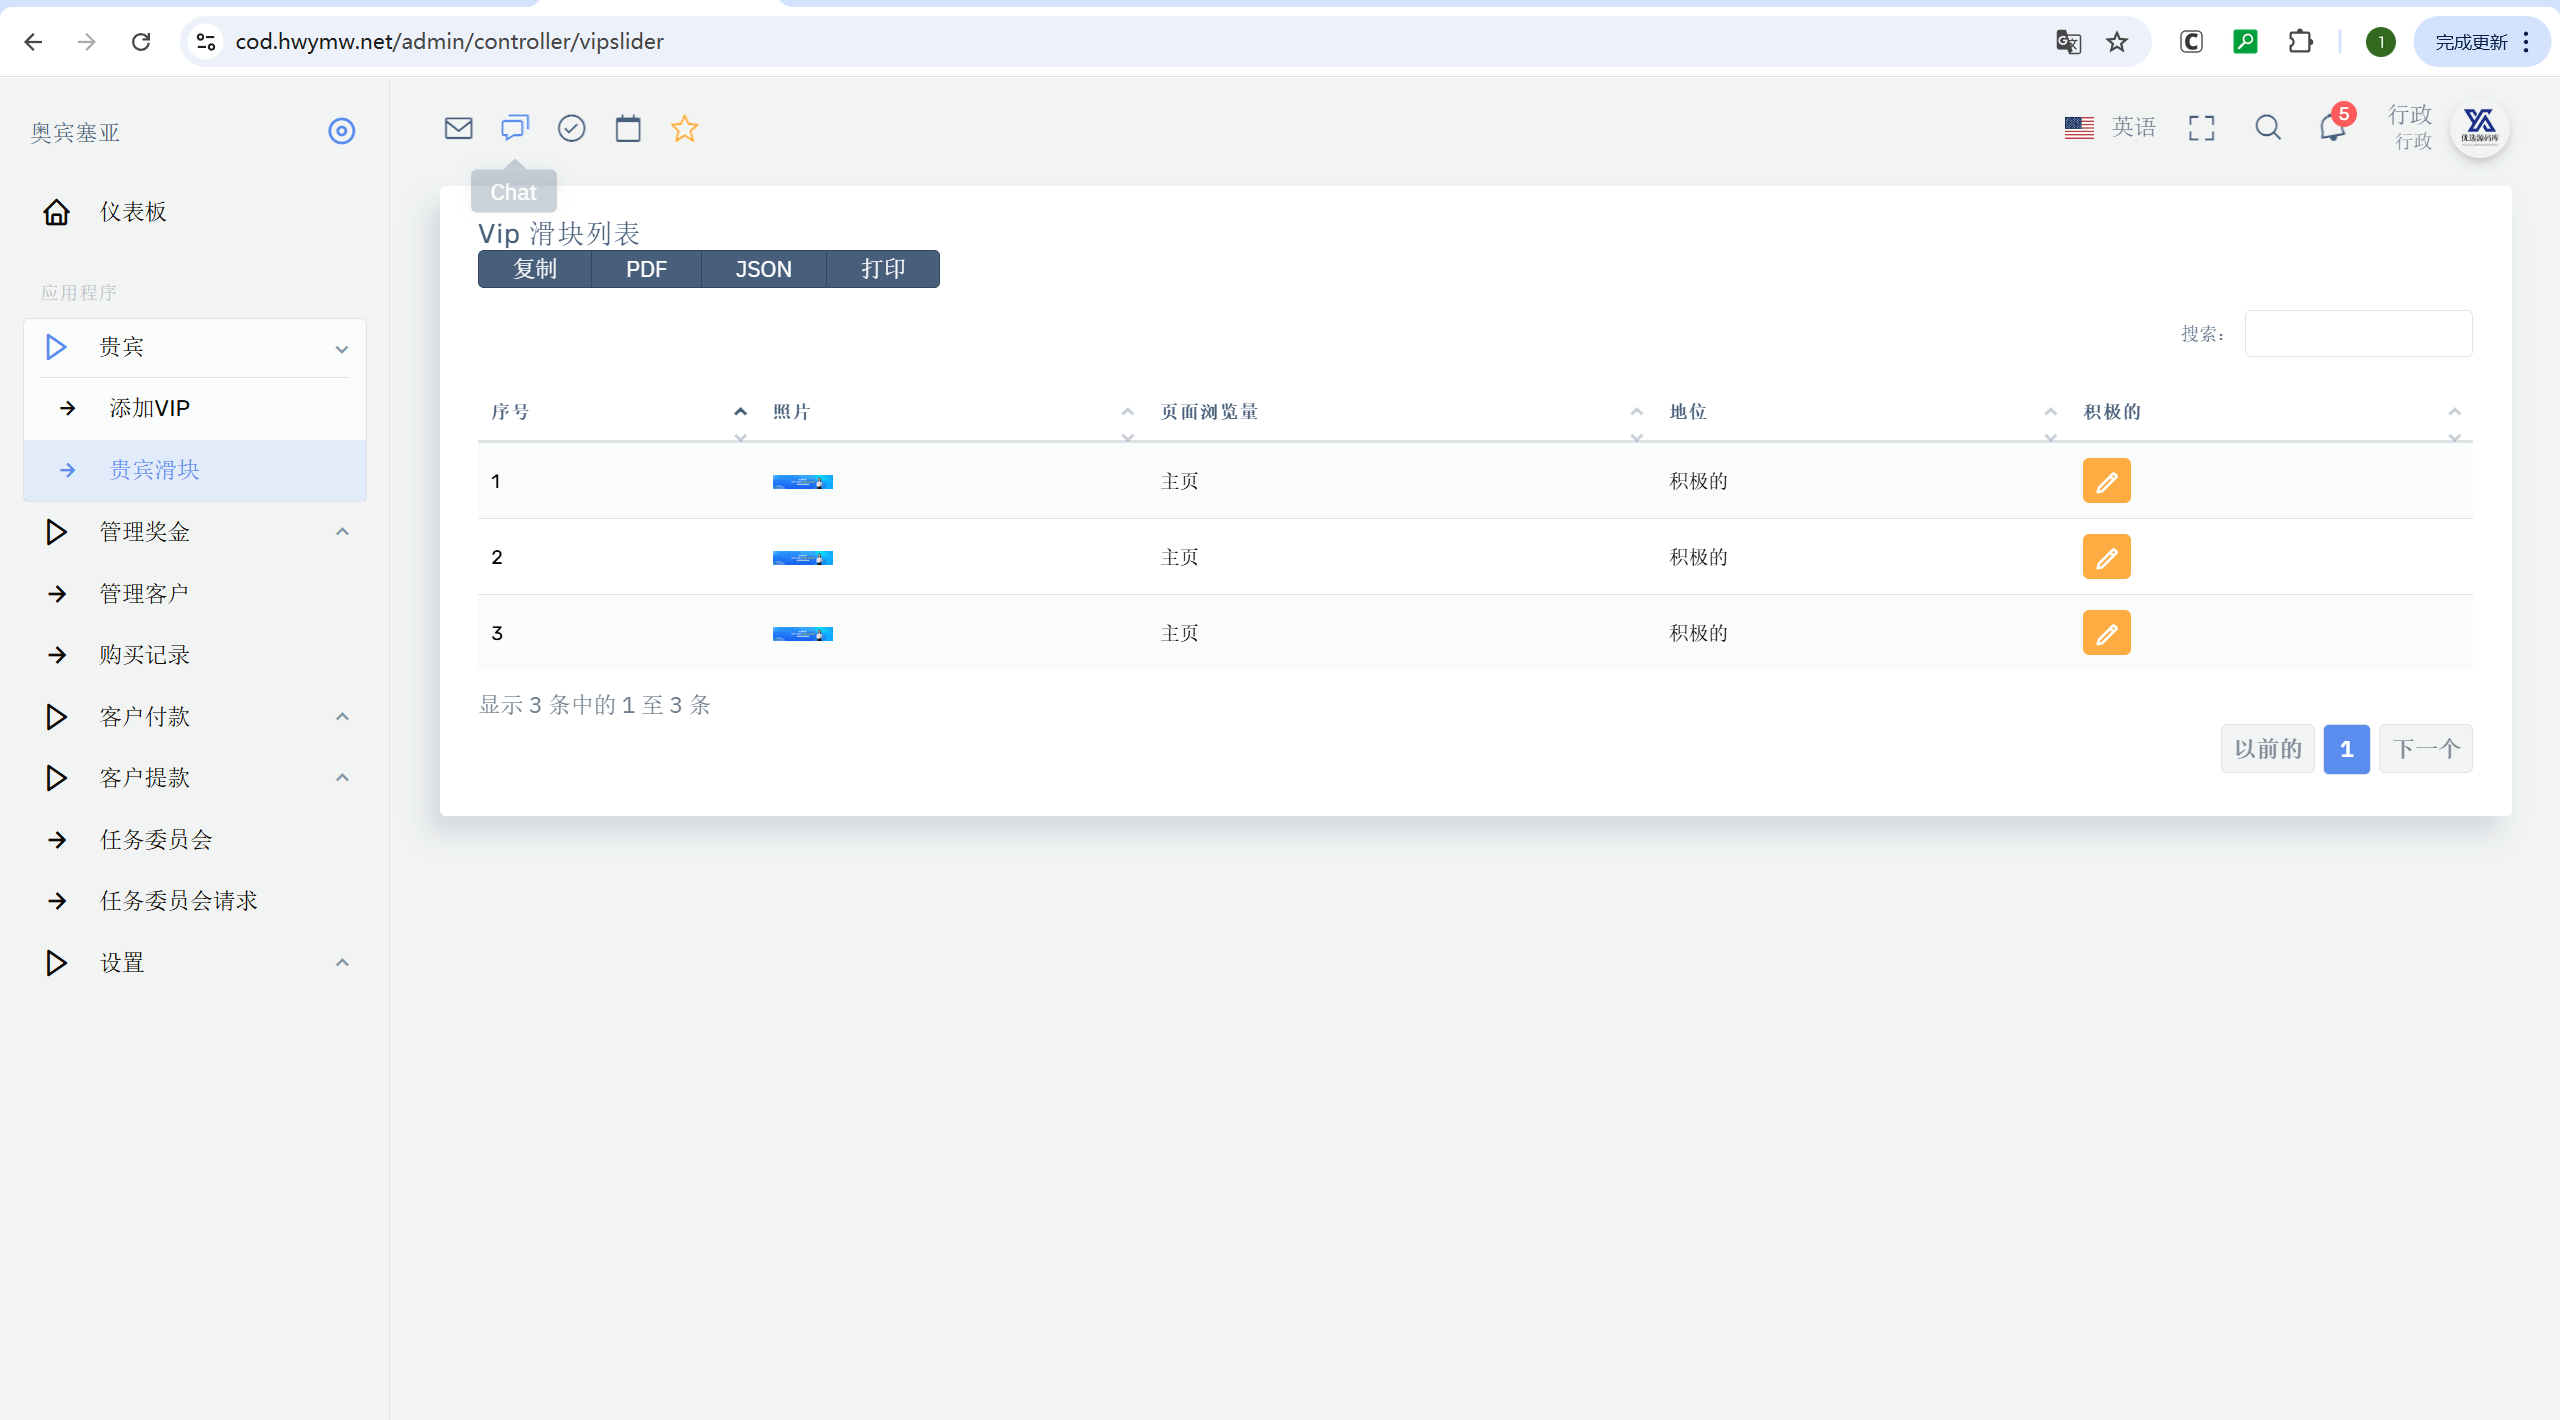This screenshot has height=1420, width=2560.
Task: Open the calendar icon
Action: pyautogui.click(x=628, y=128)
